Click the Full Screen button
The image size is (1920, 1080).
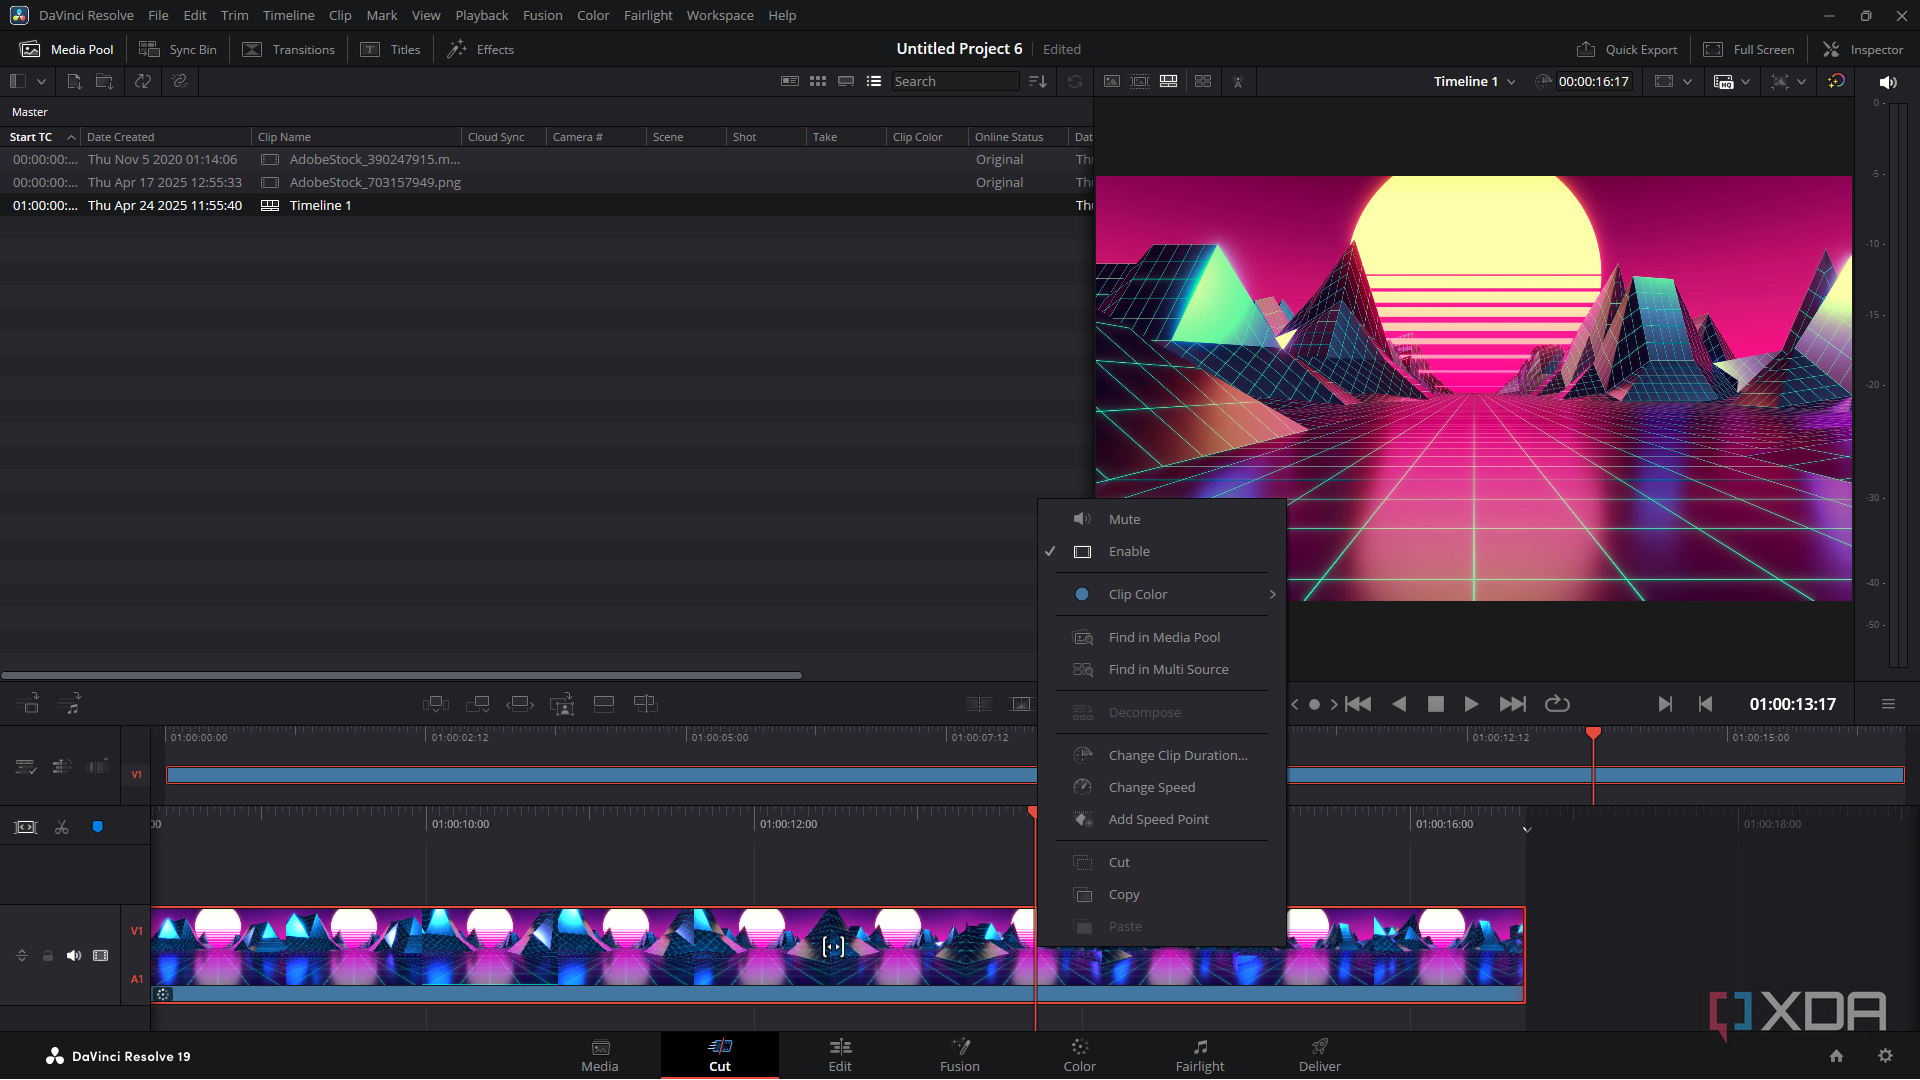[1749, 49]
